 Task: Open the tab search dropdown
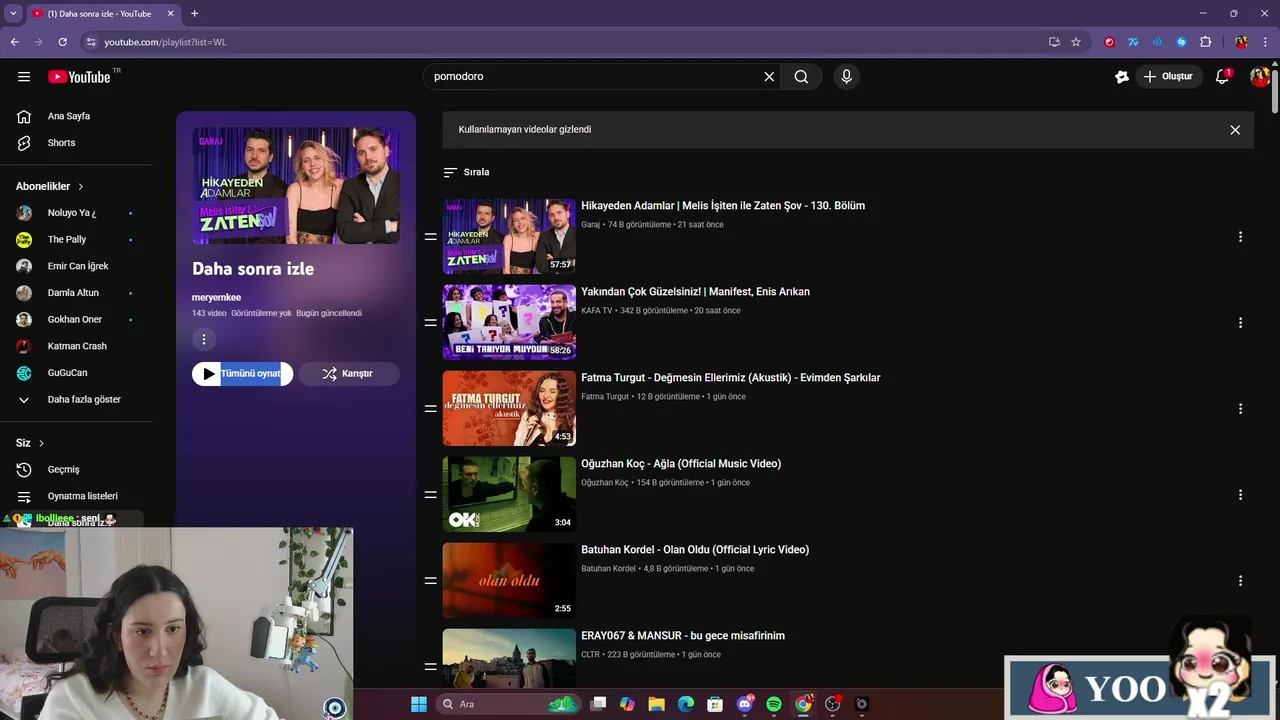click(x=13, y=14)
